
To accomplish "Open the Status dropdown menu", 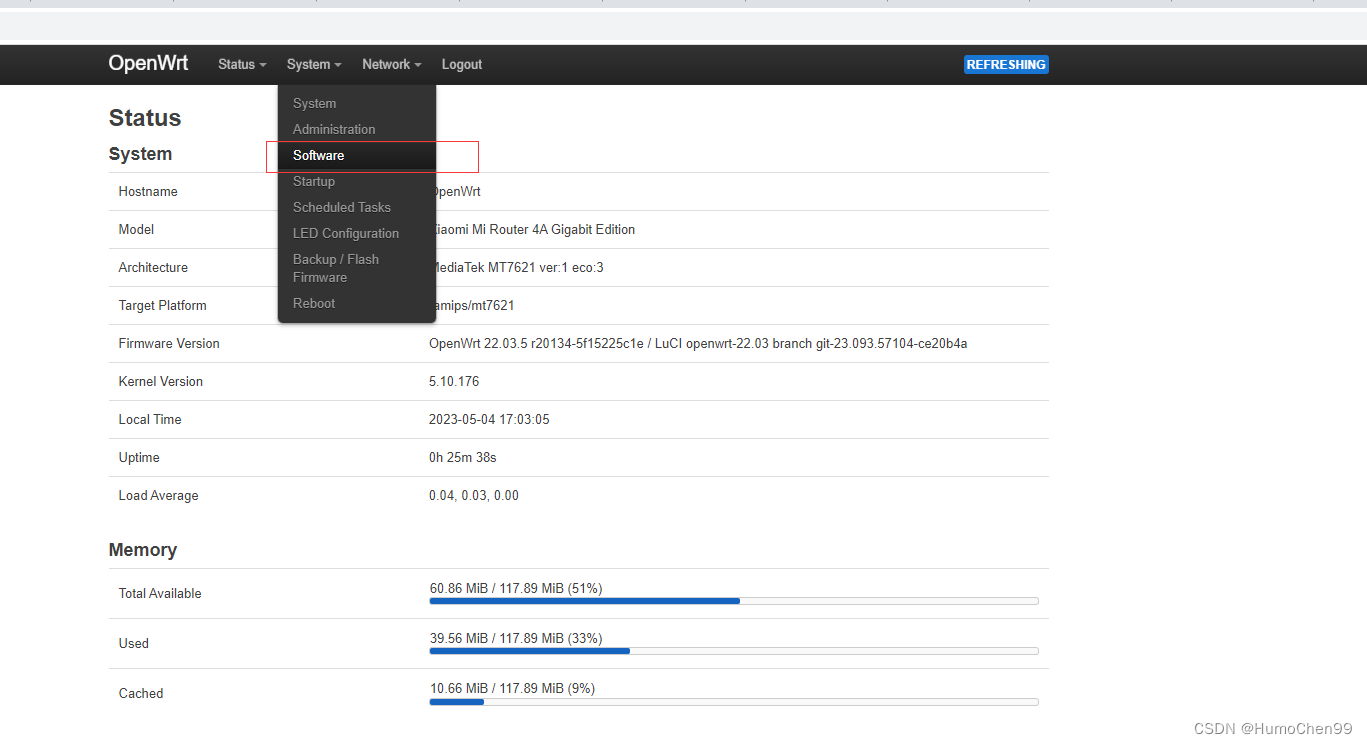I will coord(242,64).
